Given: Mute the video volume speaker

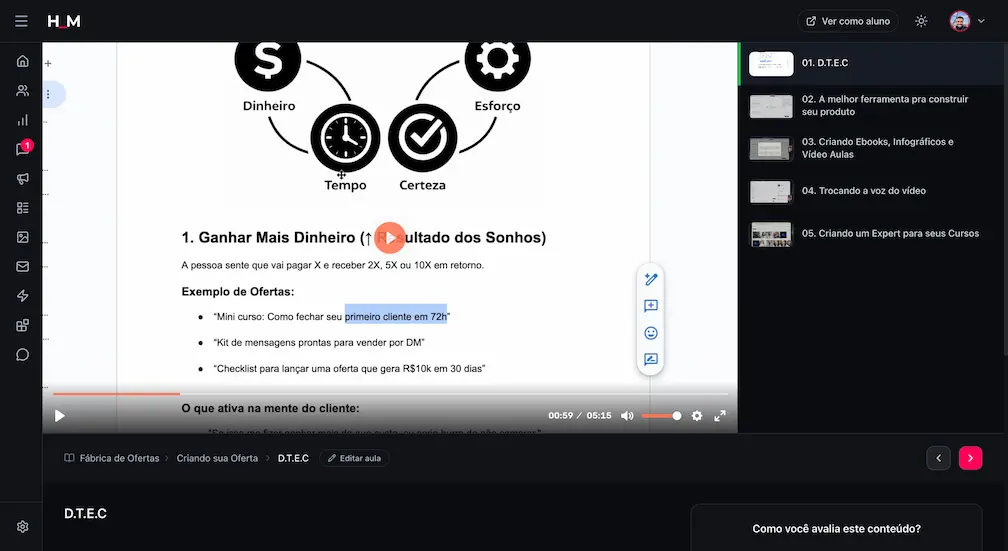Looking at the screenshot, I should click(627, 416).
